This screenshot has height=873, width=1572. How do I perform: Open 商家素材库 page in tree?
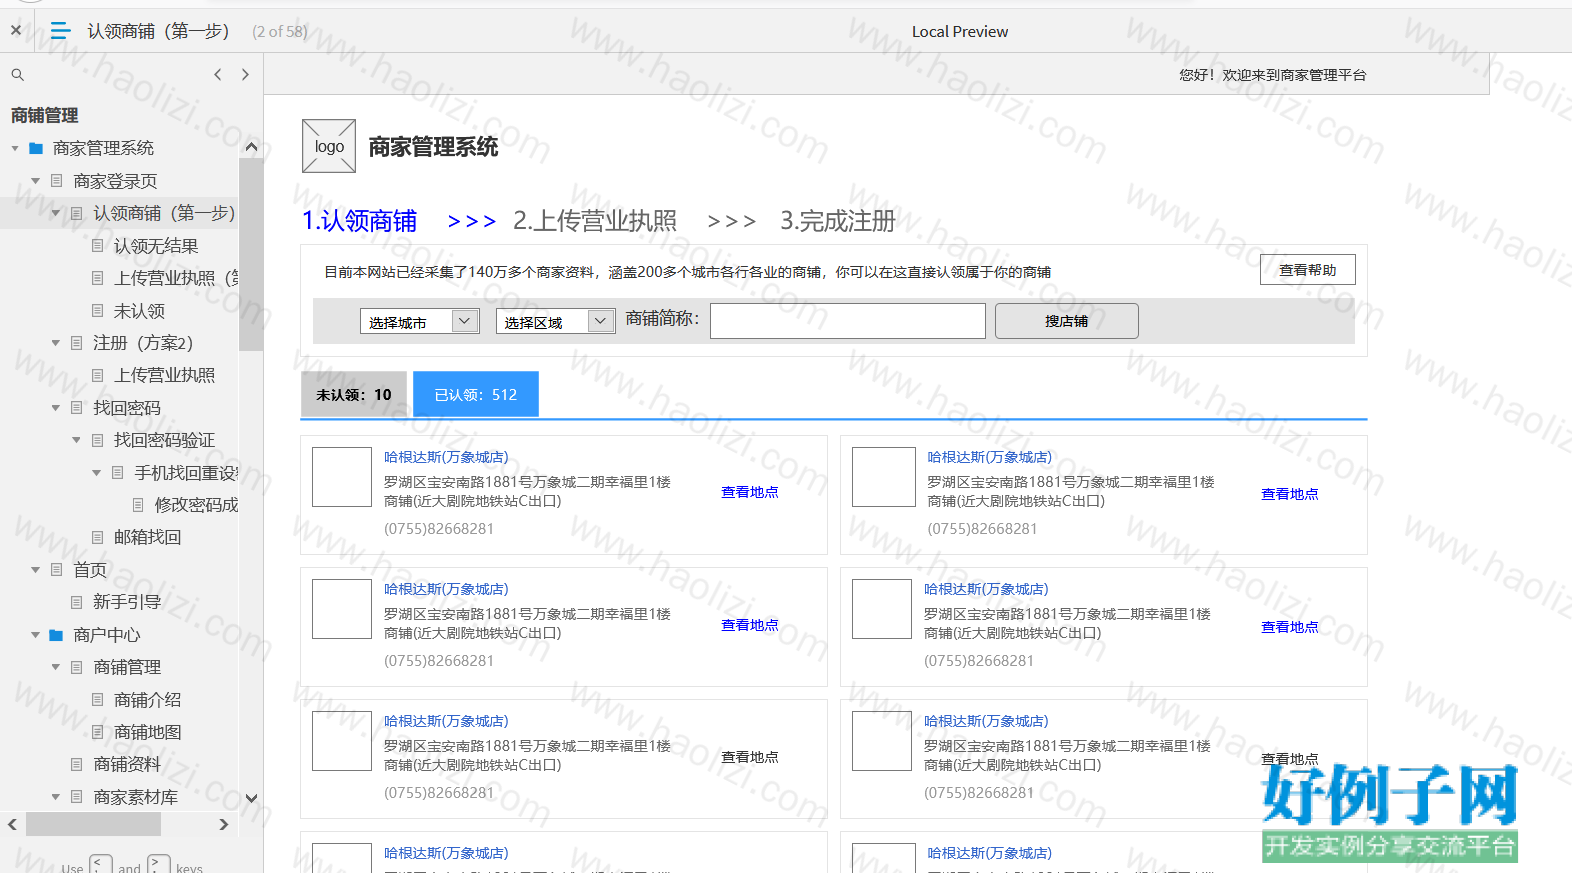[x=135, y=797]
